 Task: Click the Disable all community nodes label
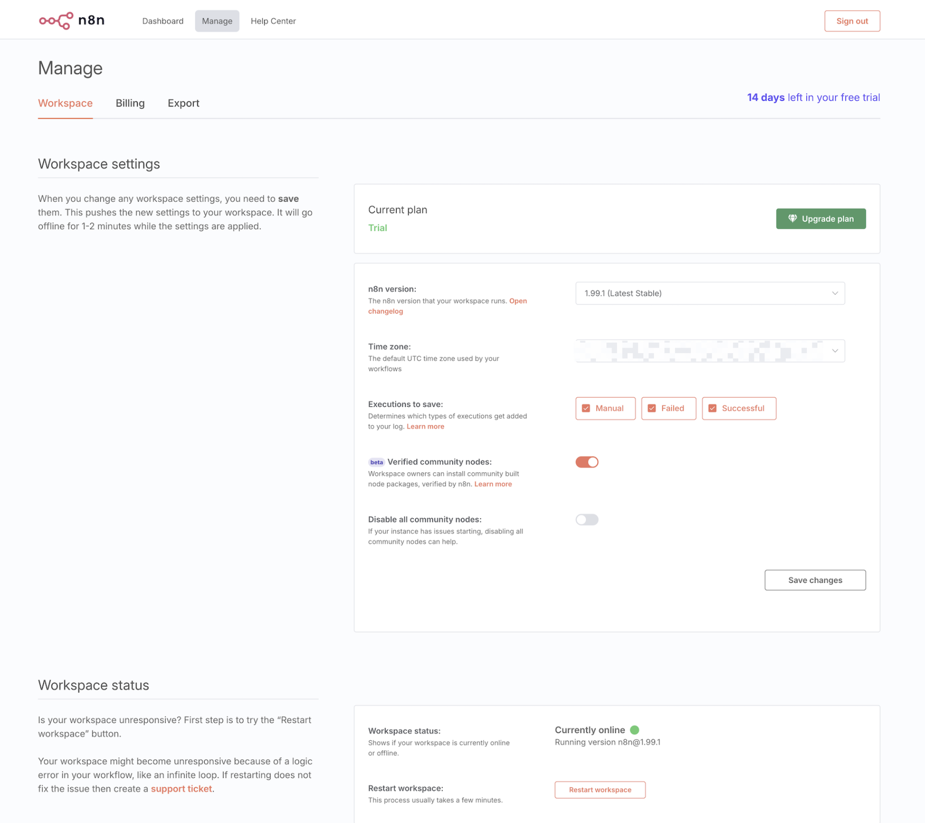point(425,519)
